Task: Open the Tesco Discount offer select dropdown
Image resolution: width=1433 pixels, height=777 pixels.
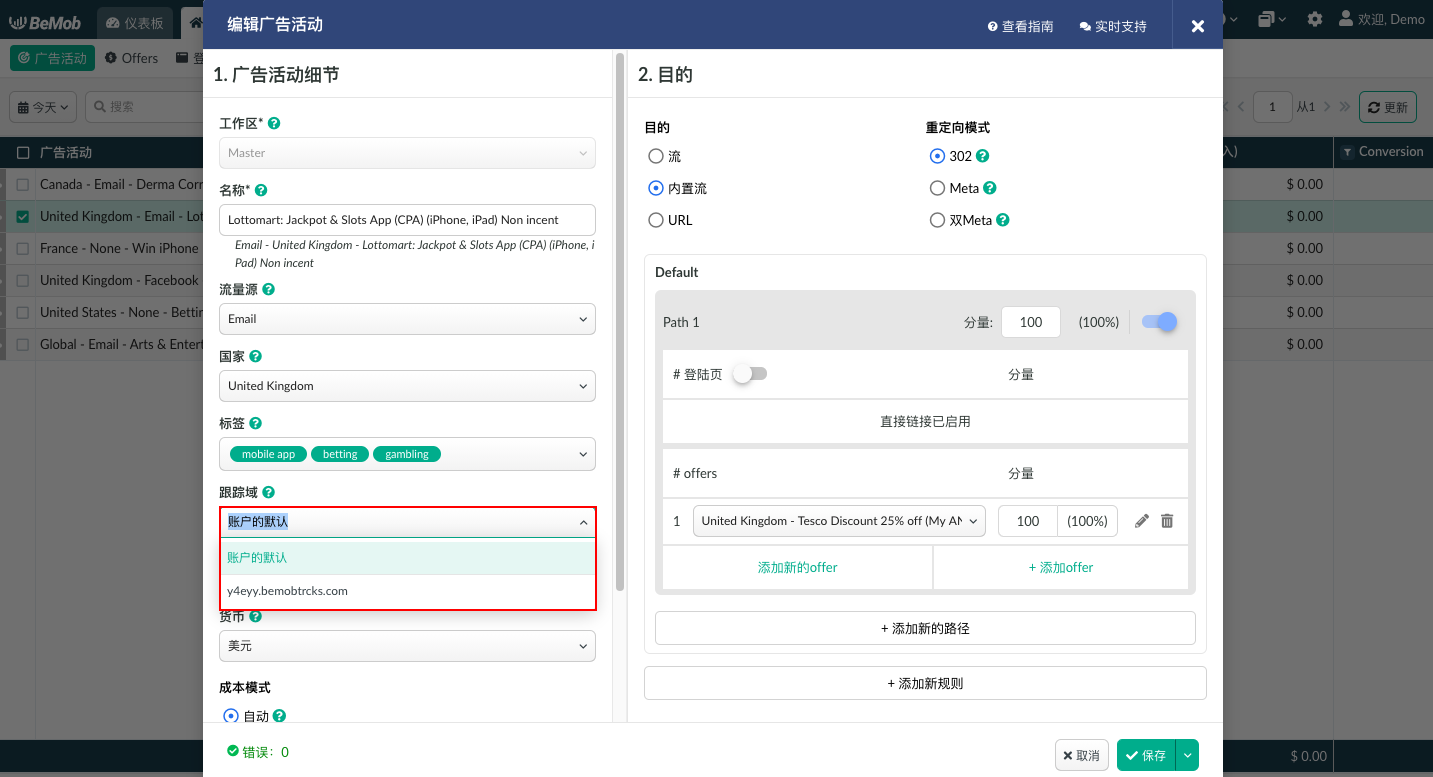Action: [x=839, y=521]
